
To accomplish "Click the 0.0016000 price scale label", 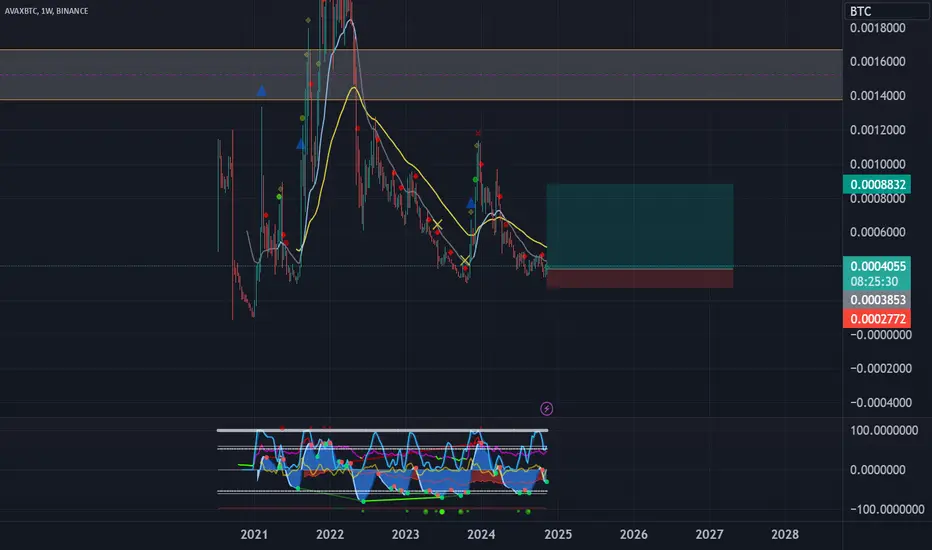I will coord(877,62).
